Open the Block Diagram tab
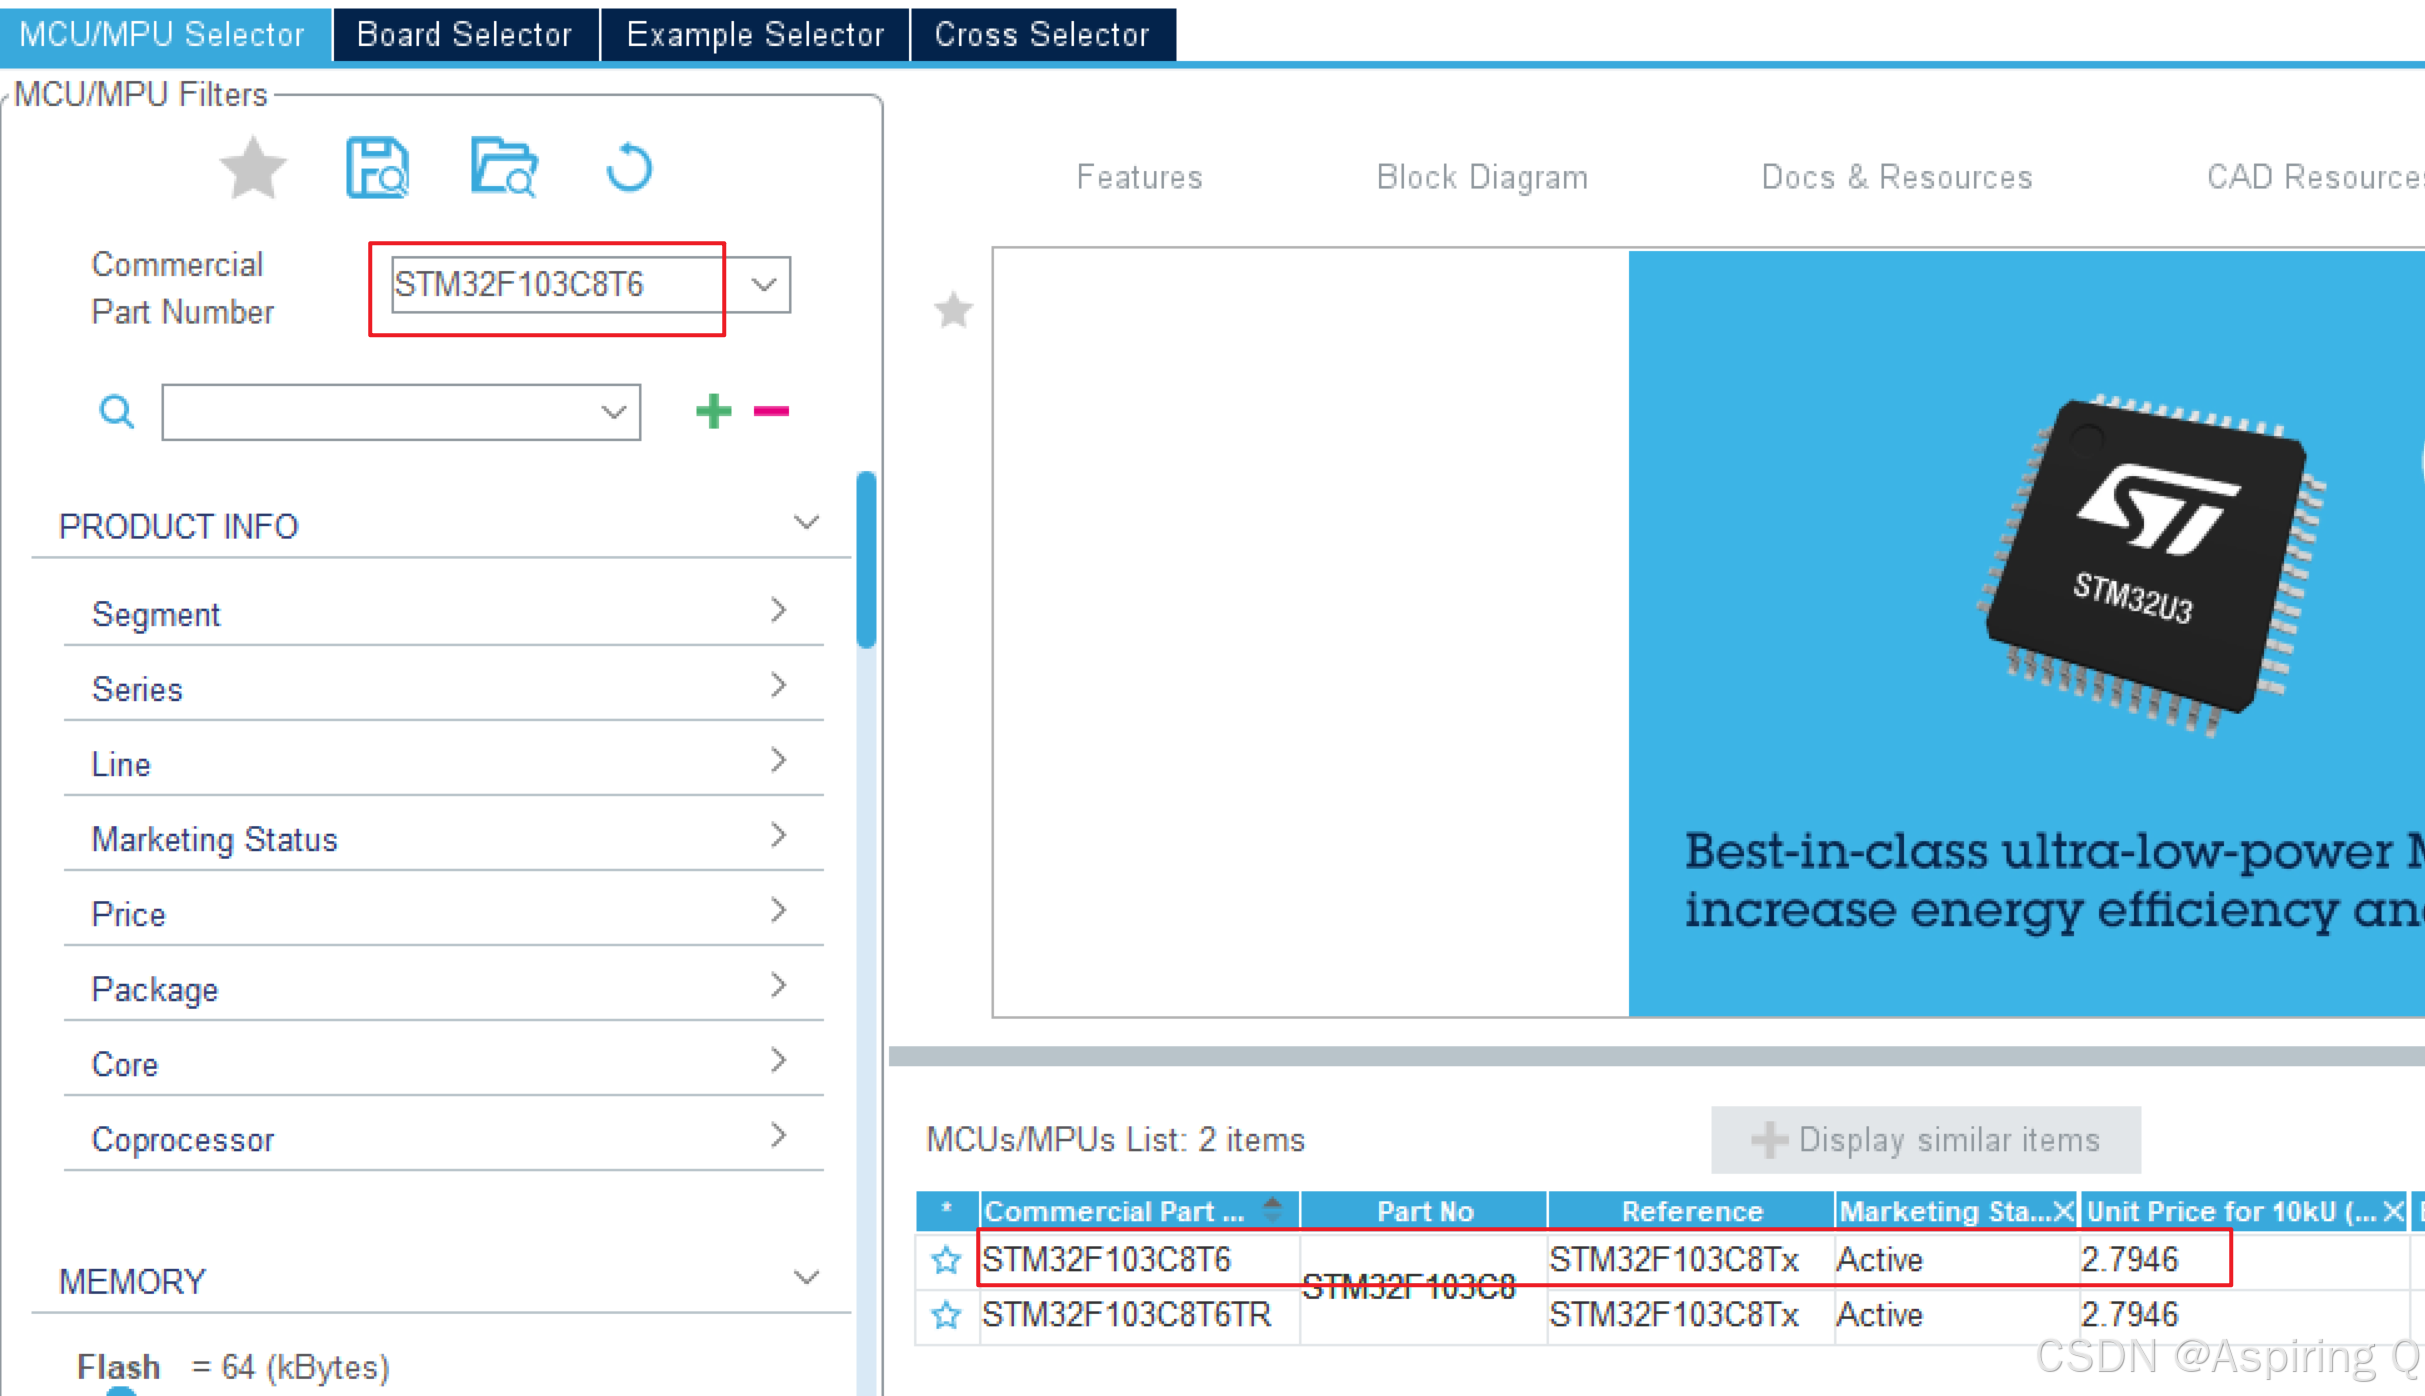The image size is (2425, 1396). (x=1482, y=177)
